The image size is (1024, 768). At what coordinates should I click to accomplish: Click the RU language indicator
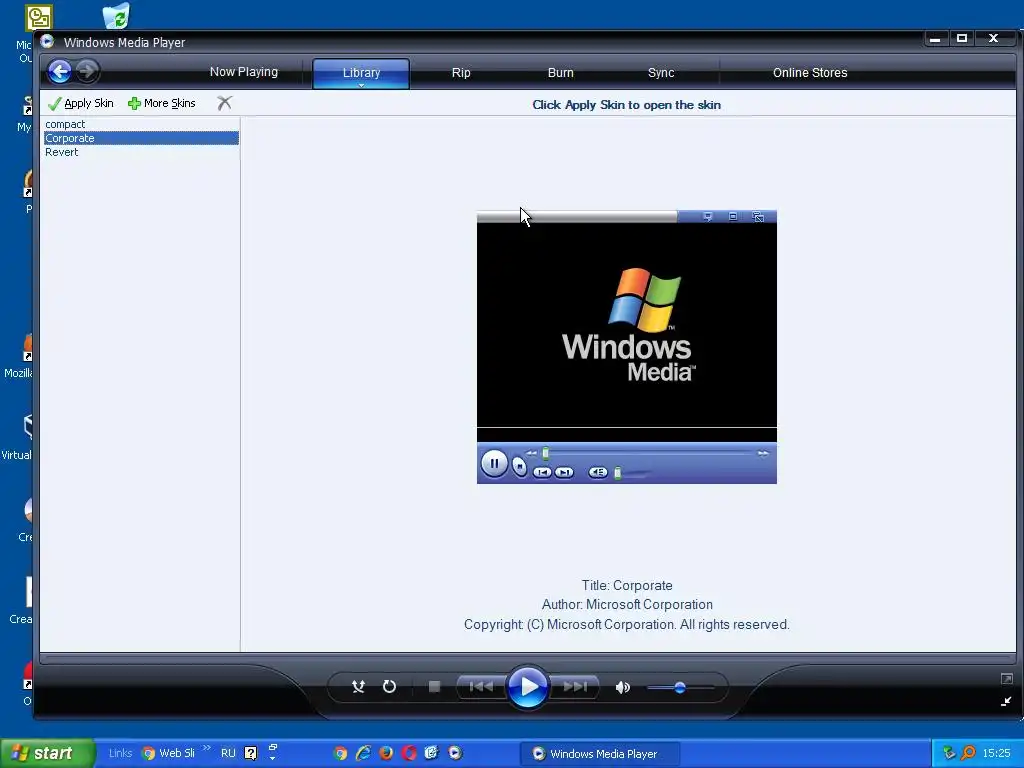(228, 753)
